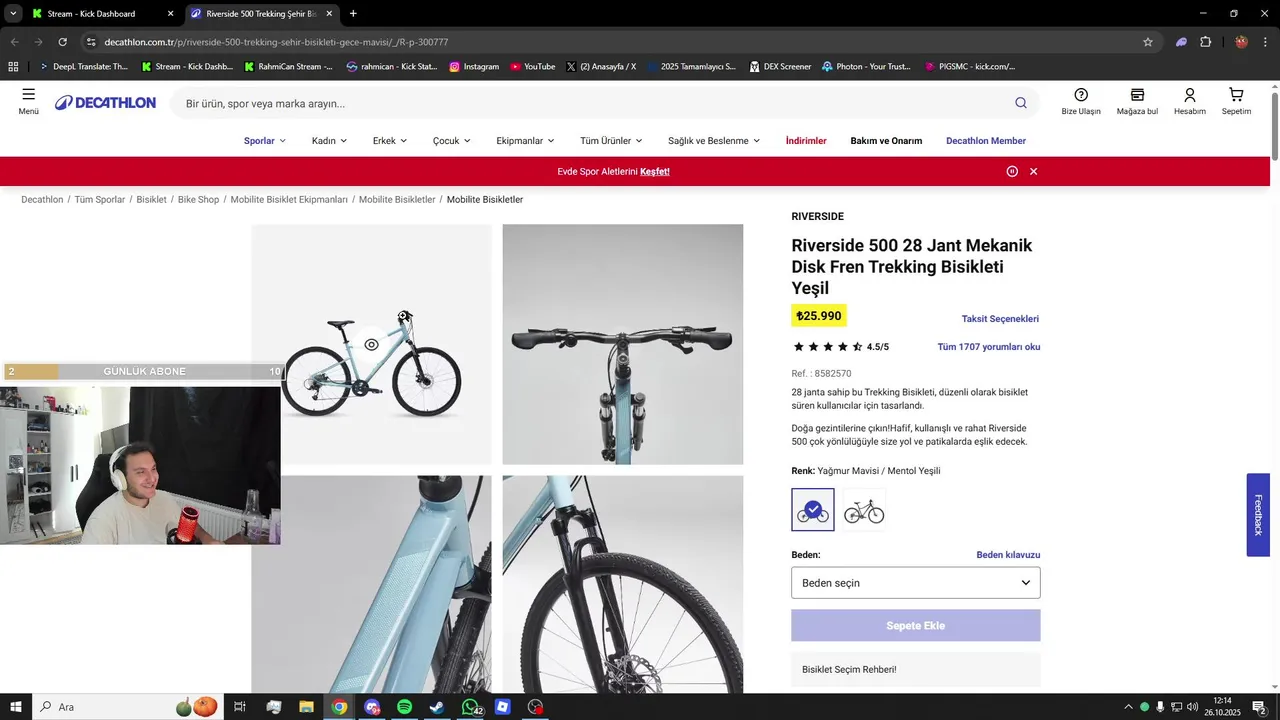Bookmark this page with the star icon
Viewport: 1280px width, 720px height.
[1148, 42]
